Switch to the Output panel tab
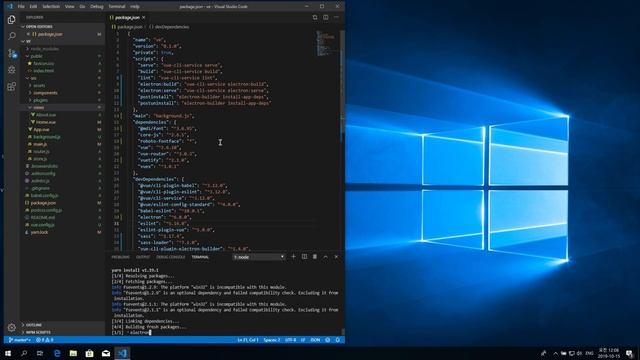The height and width of the screenshot is (360, 640). pyautogui.click(x=143, y=257)
